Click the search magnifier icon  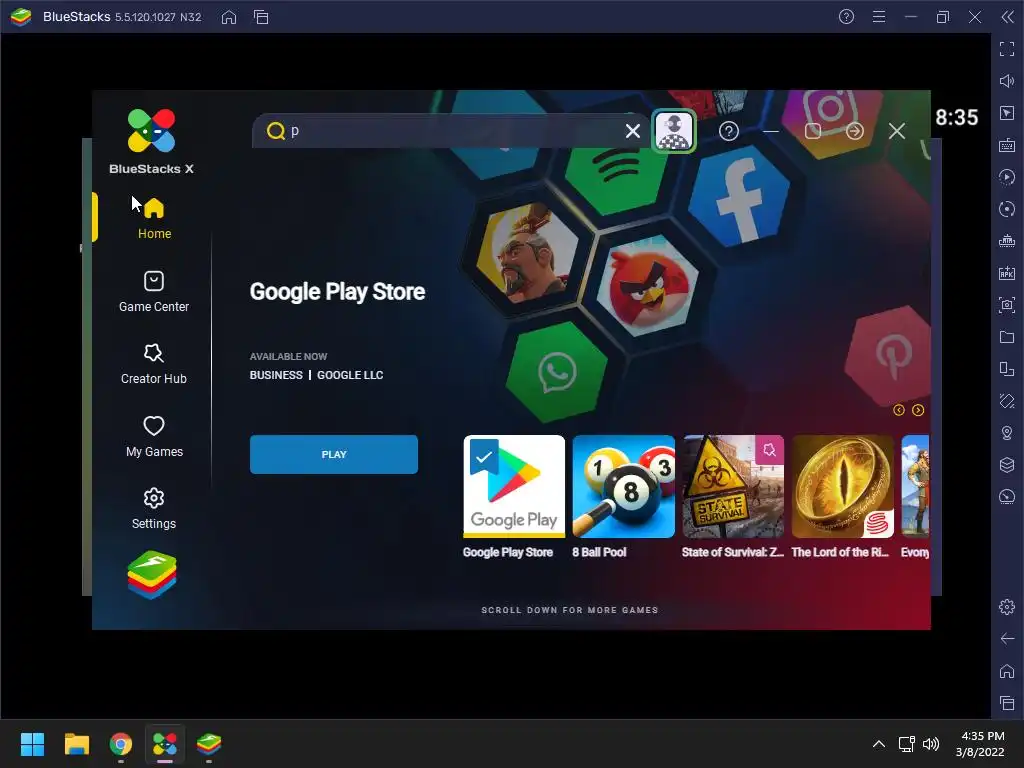276,131
